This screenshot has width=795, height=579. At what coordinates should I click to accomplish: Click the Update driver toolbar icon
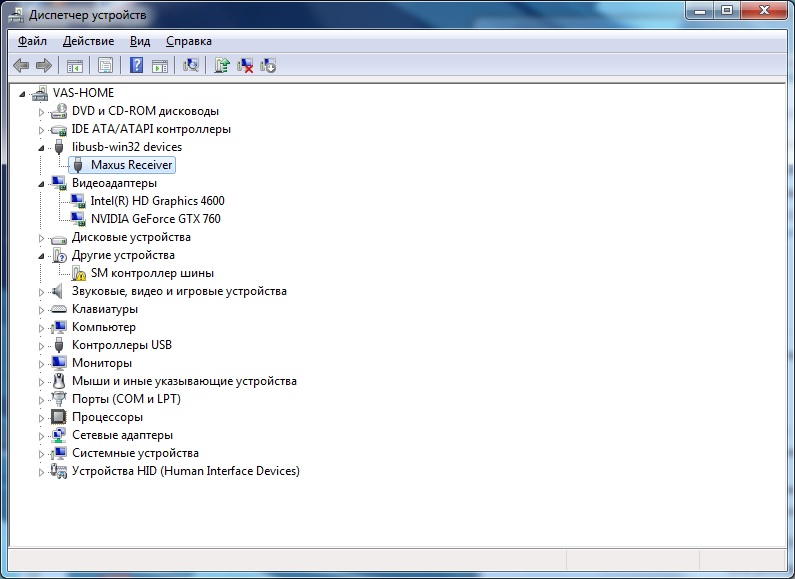pyautogui.click(x=222, y=65)
